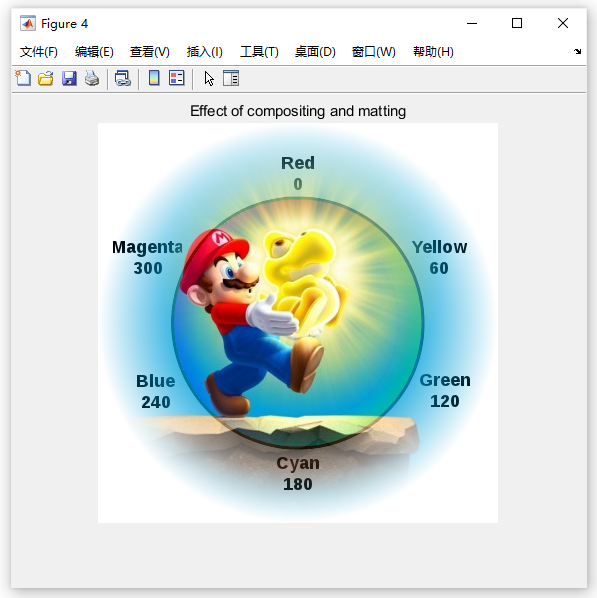Screen dimensions: 597x598
Task: Toggle the Edit Plot arrow tool
Action: (209, 79)
